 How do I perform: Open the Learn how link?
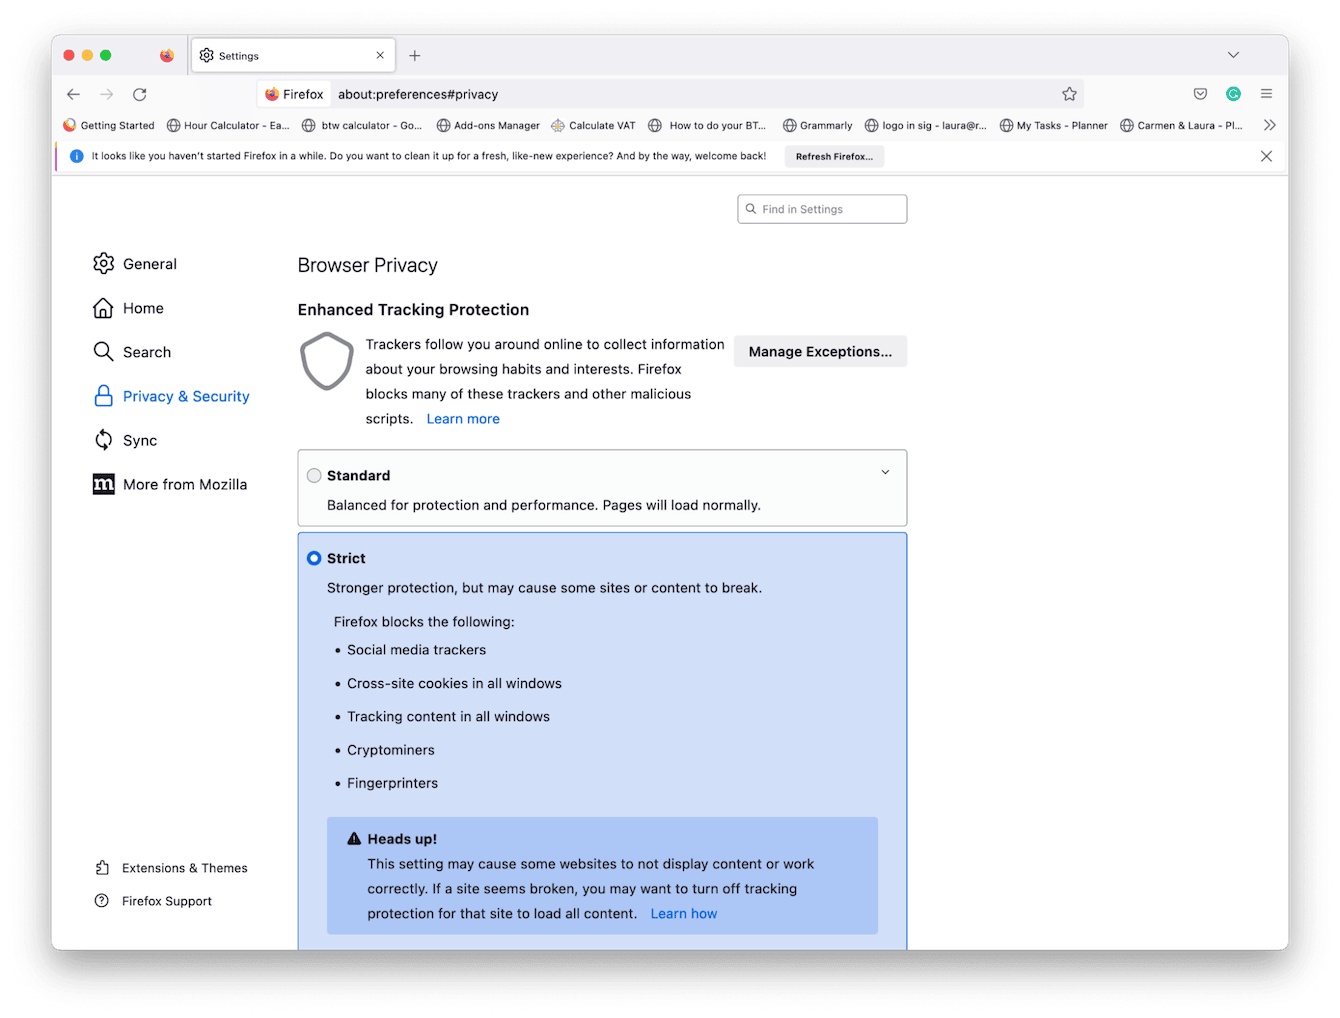click(684, 913)
